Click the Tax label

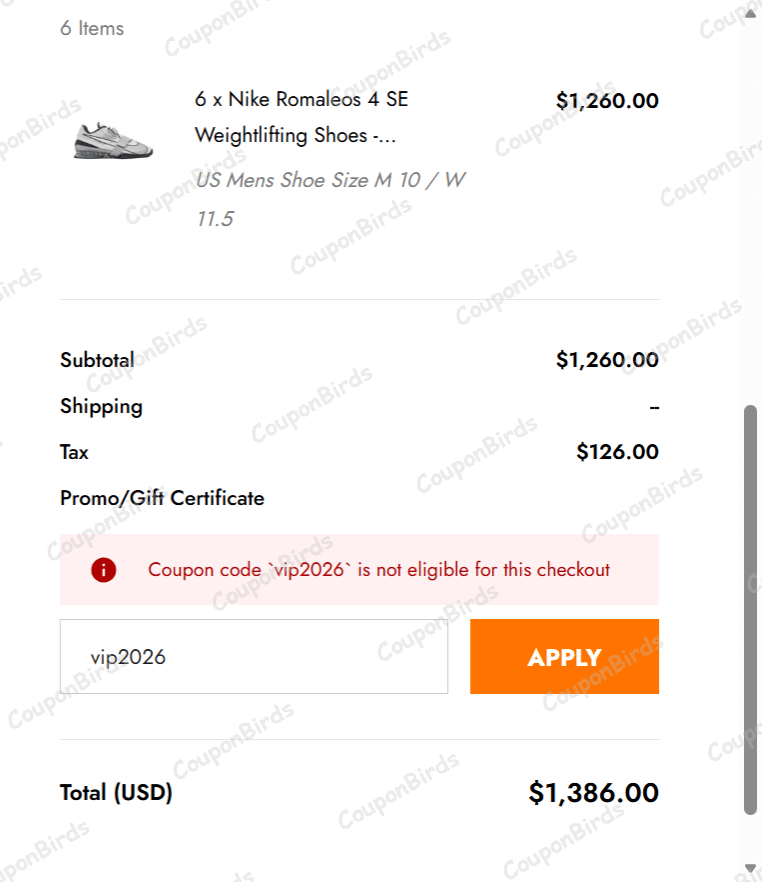[x=74, y=452]
